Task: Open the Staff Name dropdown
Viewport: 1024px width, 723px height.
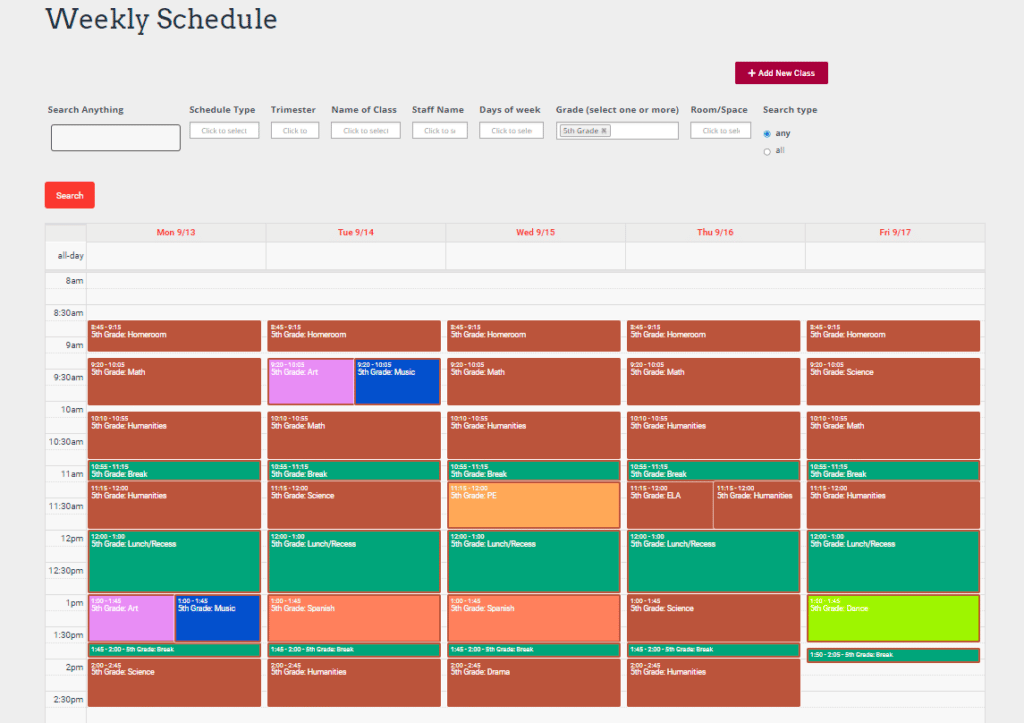Action: (x=440, y=131)
